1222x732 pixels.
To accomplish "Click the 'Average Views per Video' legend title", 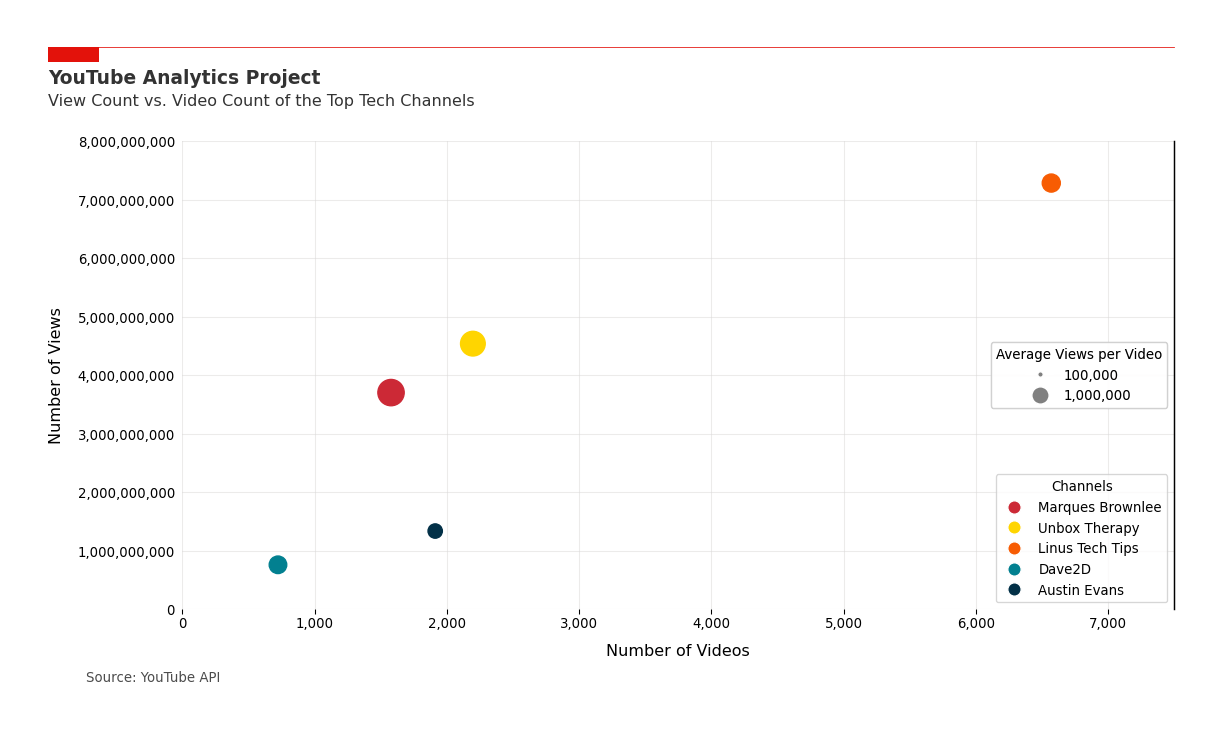I will click(x=1079, y=355).
